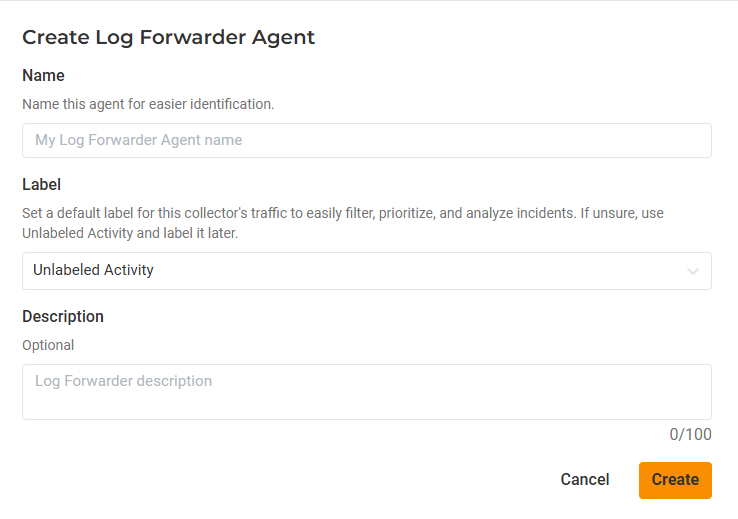Click the "Optional" hint text
The image size is (738, 519).
(x=48, y=345)
